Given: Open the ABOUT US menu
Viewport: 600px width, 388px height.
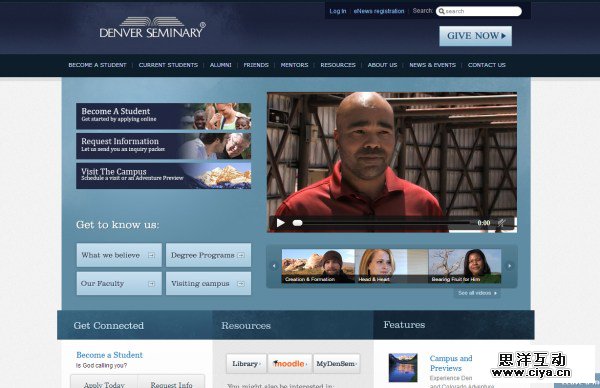Looking at the screenshot, I should coord(382,65).
